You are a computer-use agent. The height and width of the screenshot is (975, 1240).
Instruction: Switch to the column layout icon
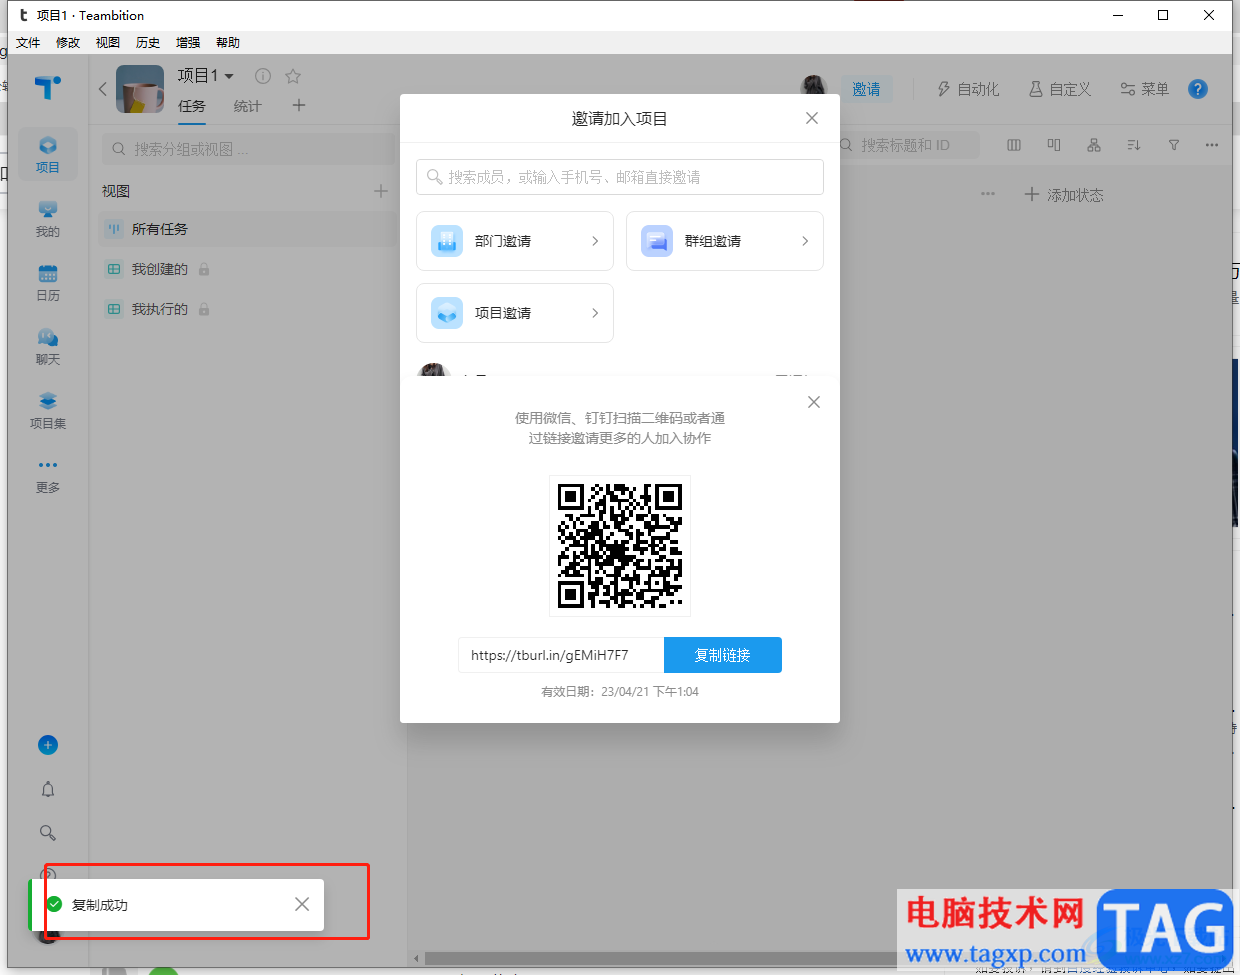(x=1014, y=145)
